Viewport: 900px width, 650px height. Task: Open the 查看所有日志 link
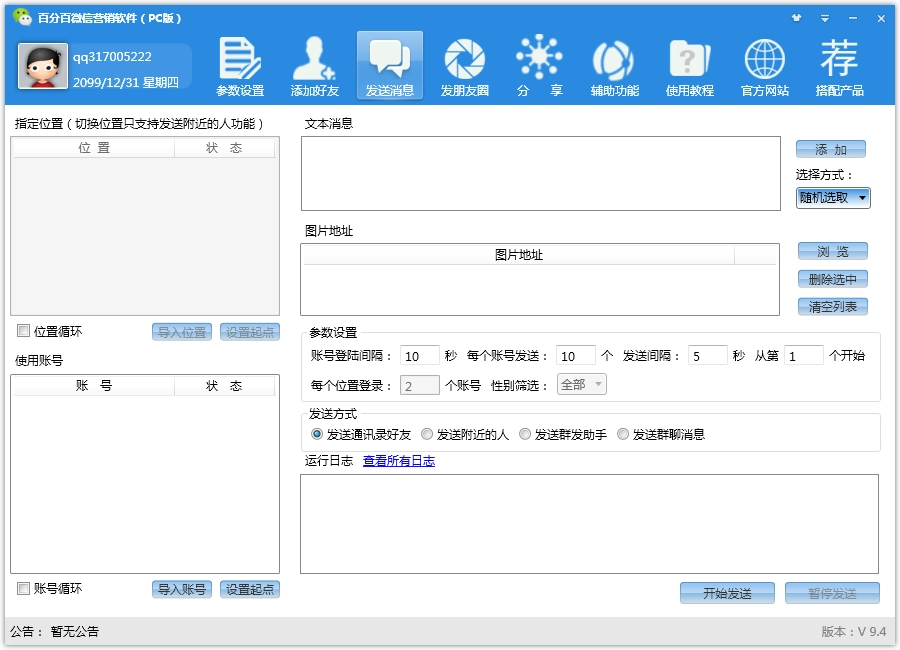pyautogui.click(x=398, y=461)
